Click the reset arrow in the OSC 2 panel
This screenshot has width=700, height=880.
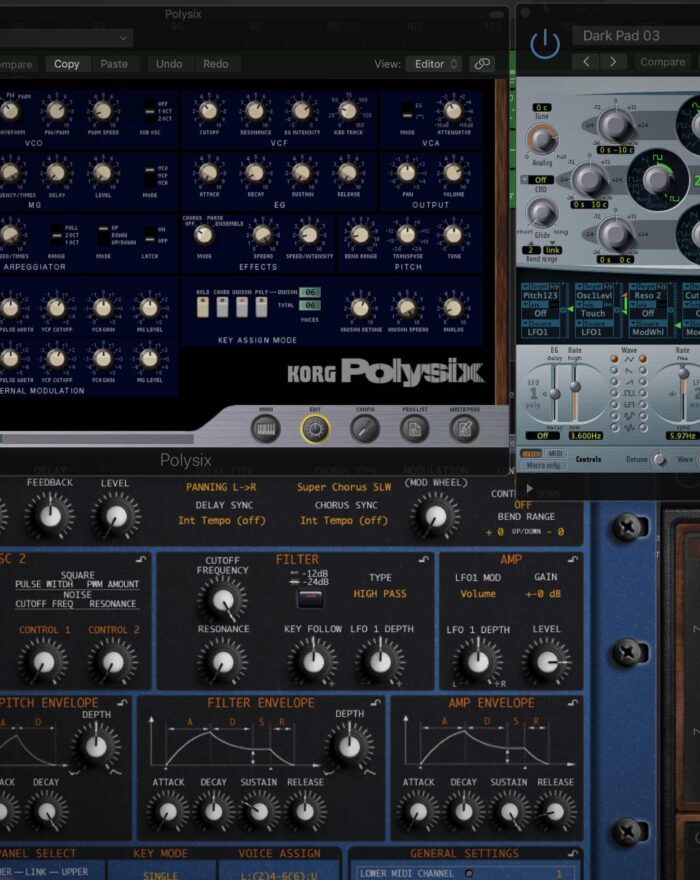[x=141, y=559]
